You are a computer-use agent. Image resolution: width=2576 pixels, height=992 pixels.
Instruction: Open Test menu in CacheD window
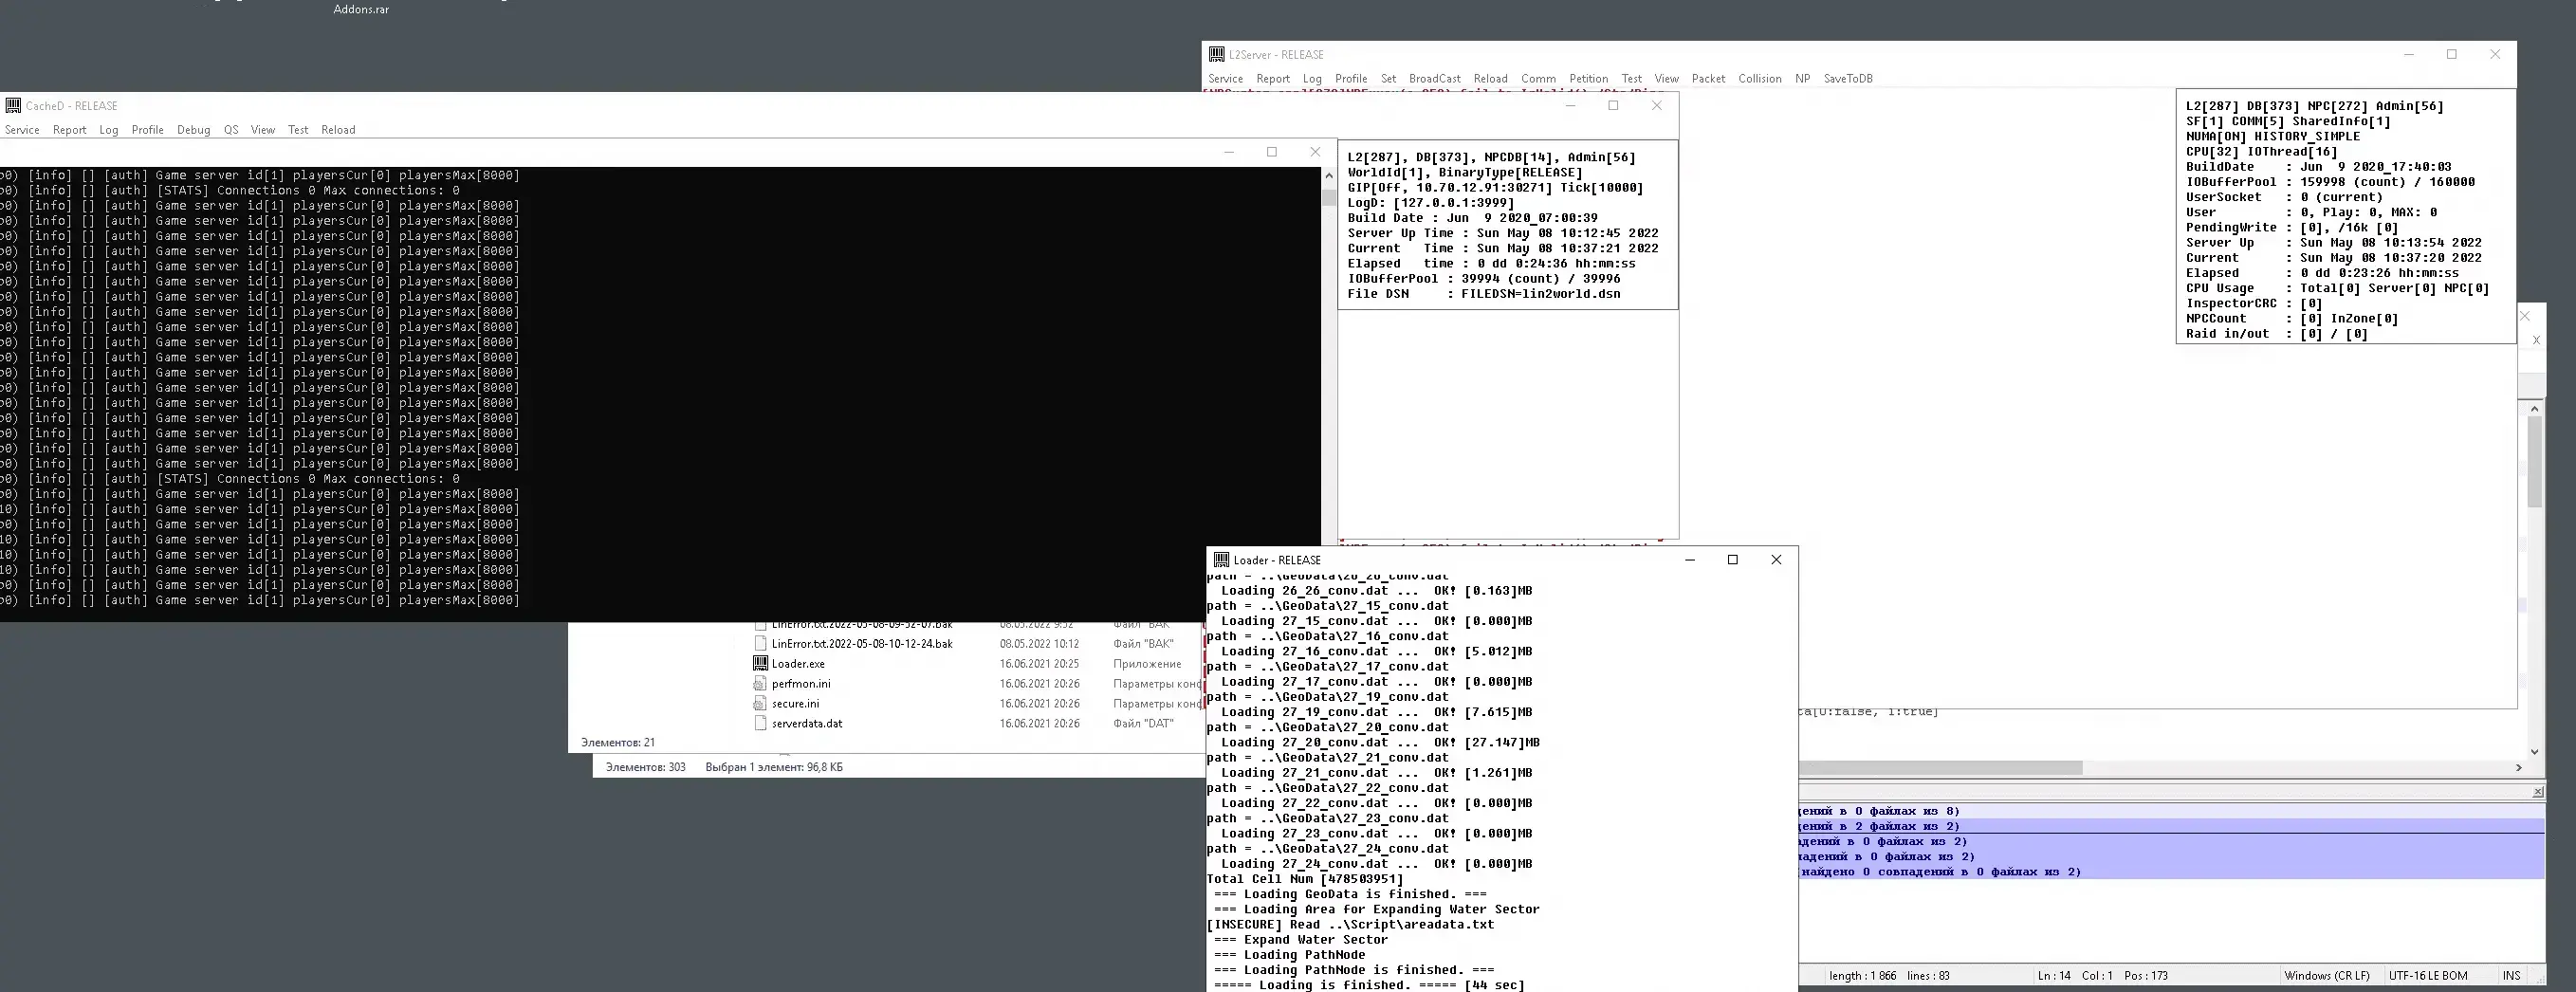click(x=298, y=130)
